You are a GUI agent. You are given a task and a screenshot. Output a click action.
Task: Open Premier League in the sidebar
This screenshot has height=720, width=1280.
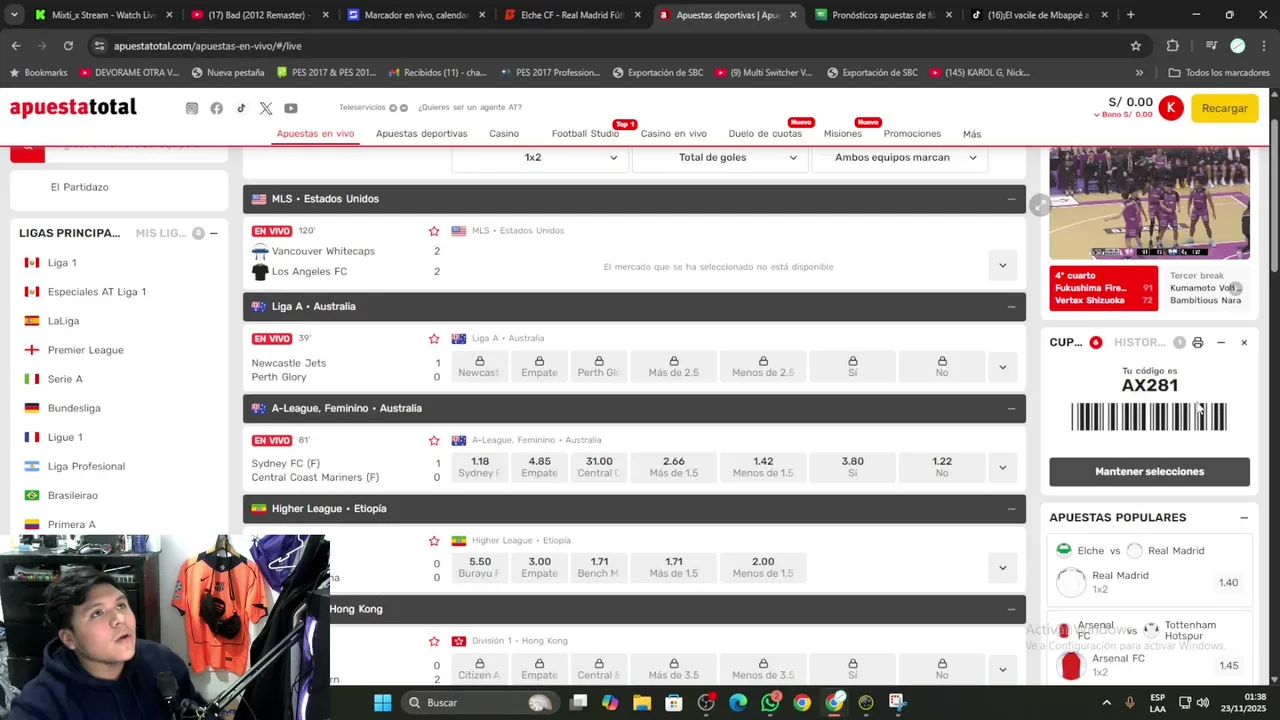[86, 350]
